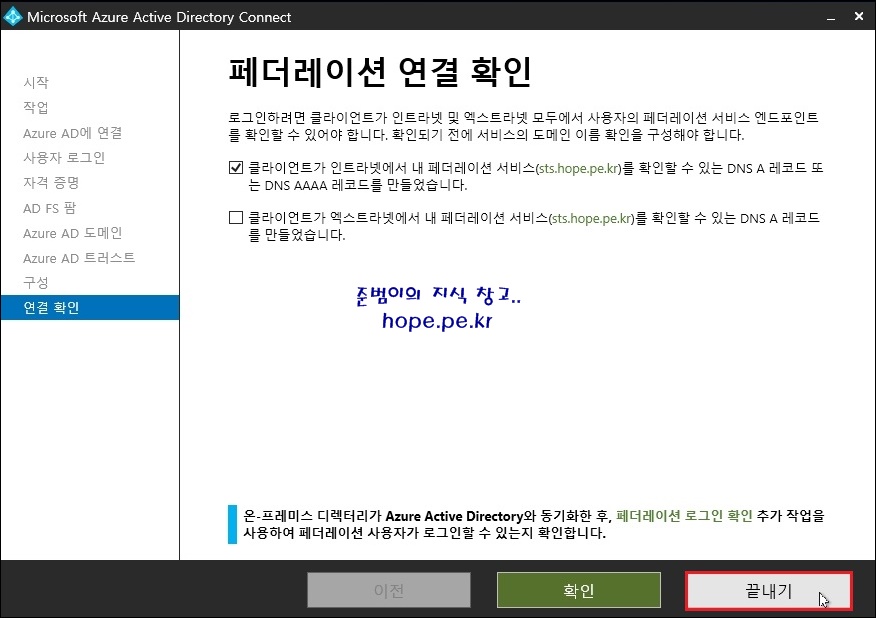Click the 확인 verify button
Image resolution: width=876 pixels, height=618 pixels.
coord(579,590)
